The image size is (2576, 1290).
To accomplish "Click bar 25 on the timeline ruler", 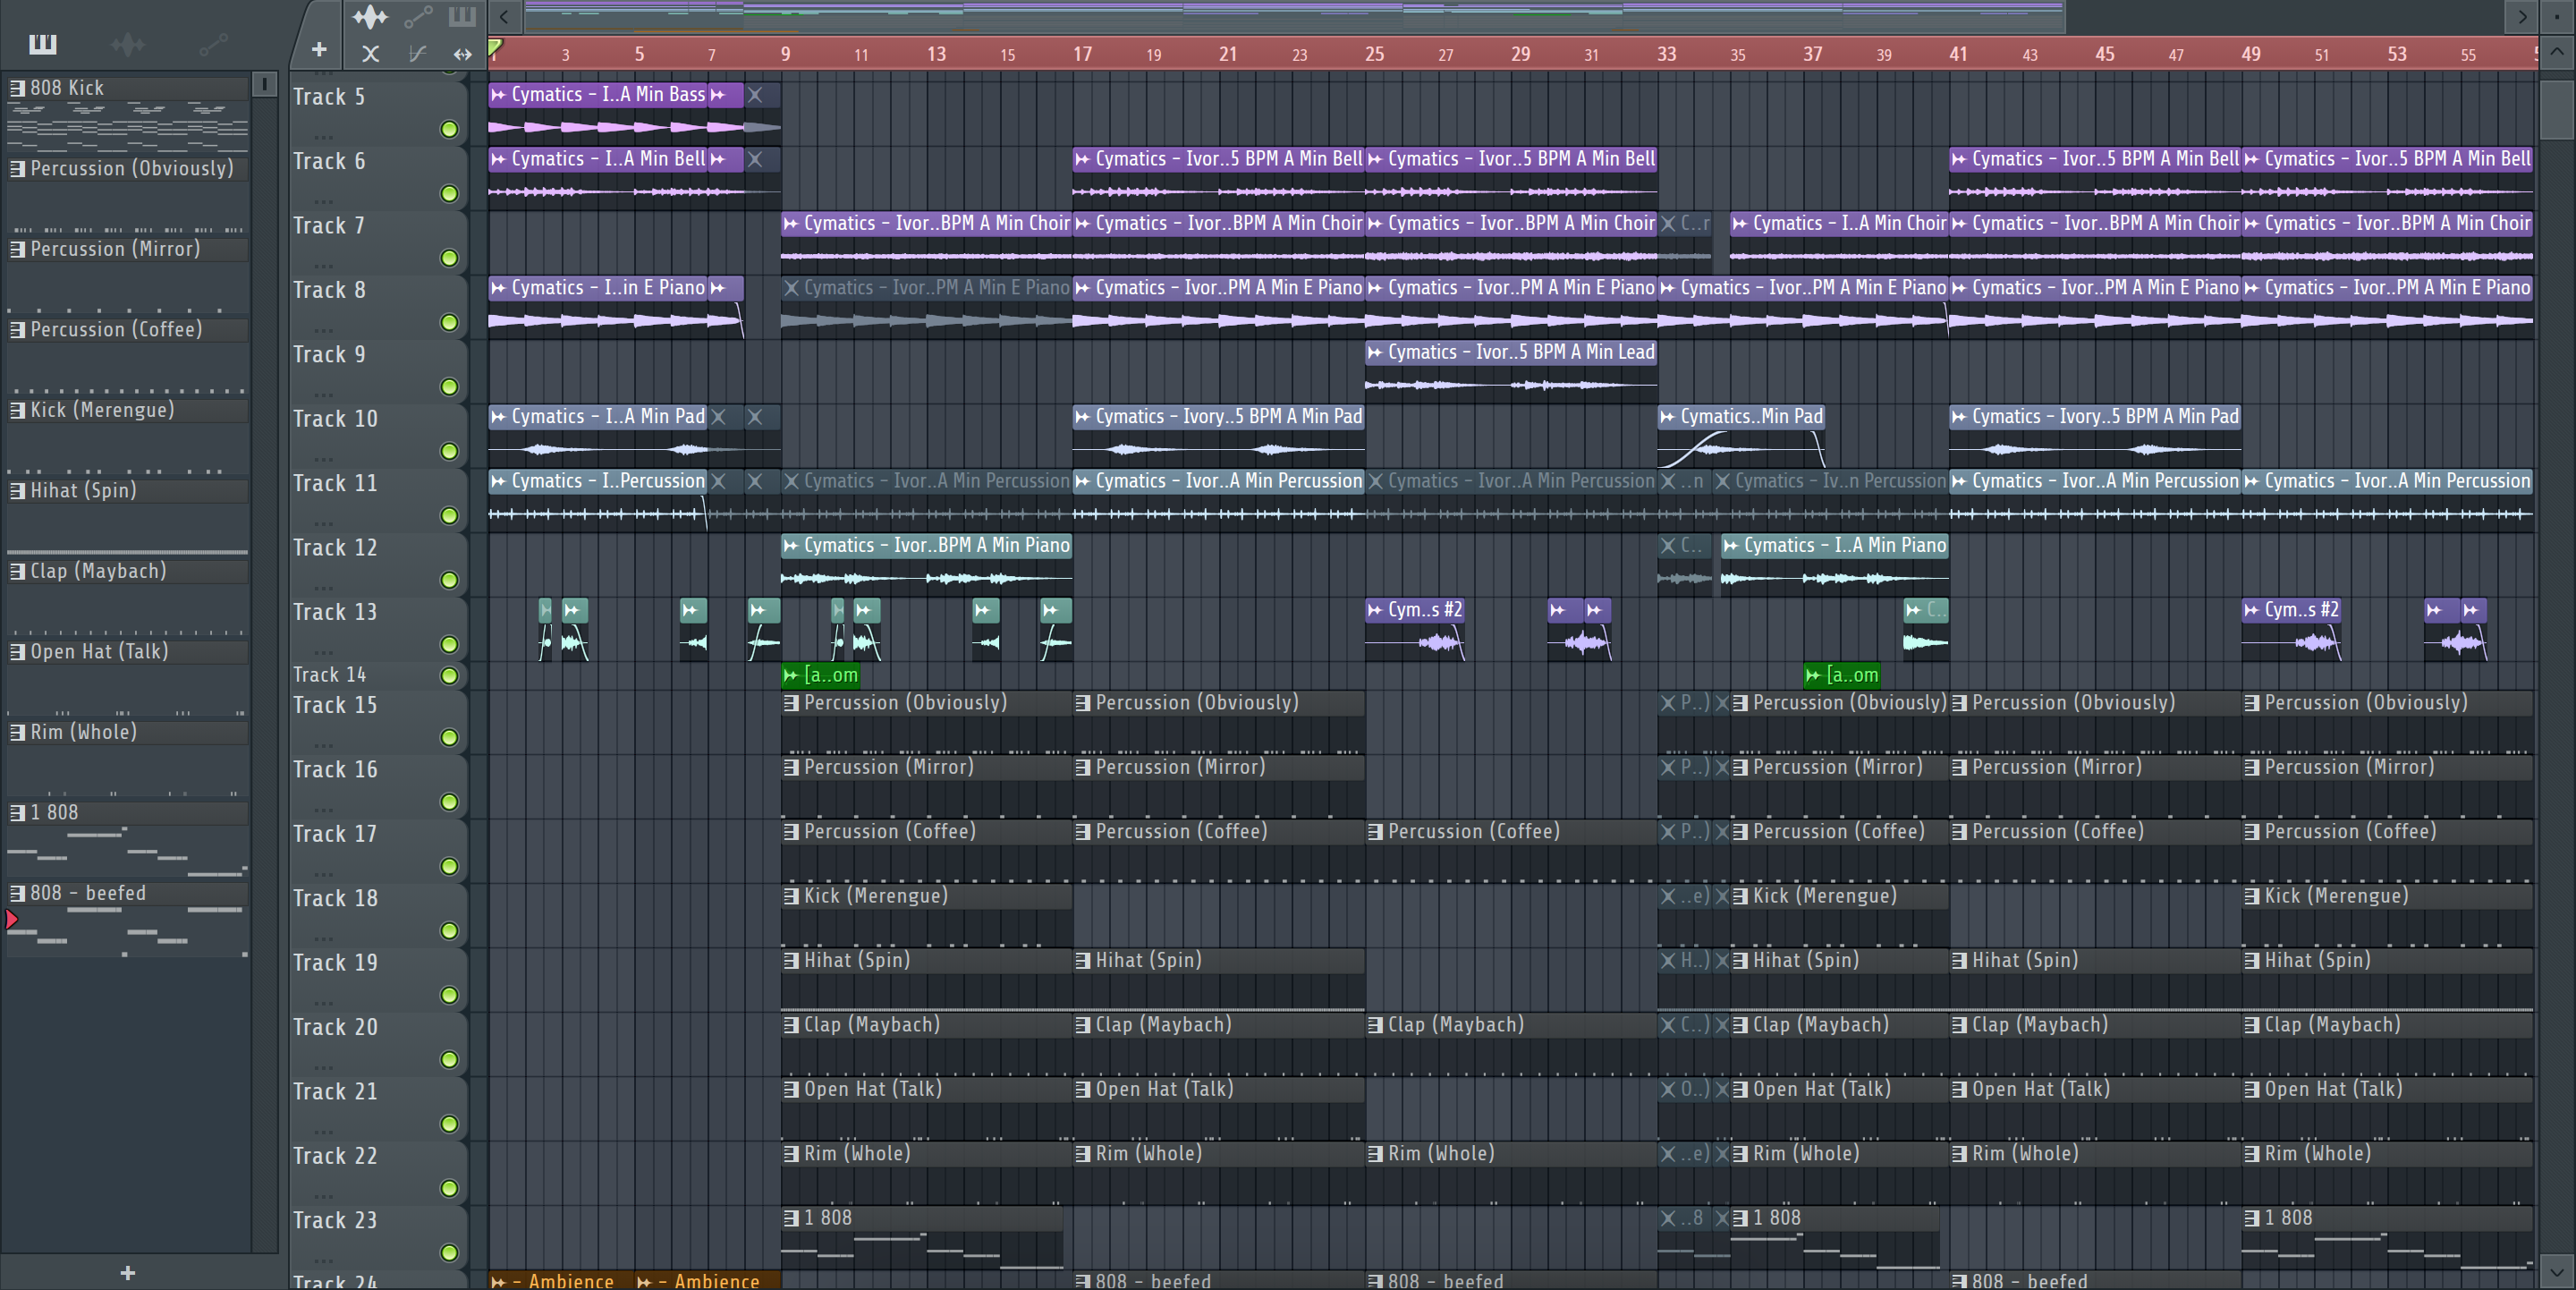I will click(1374, 54).
